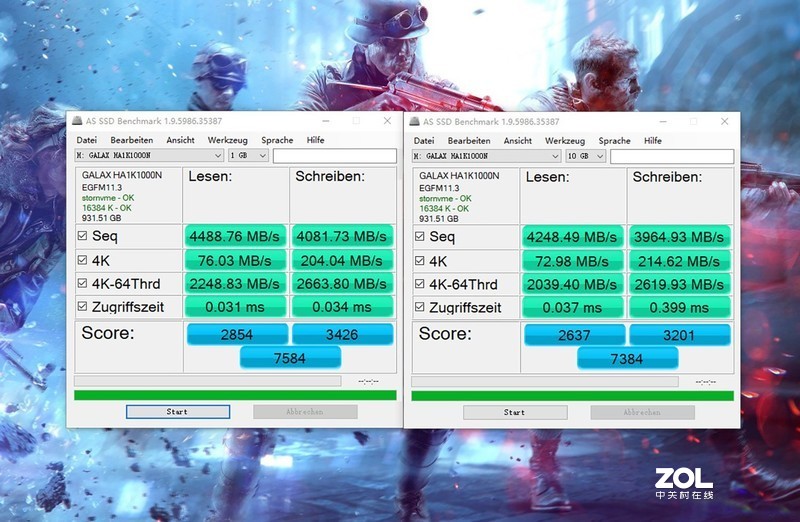The height and width of the screenshot is (522, 800).
Task: Click the AS SSD icon in right window title bar
Action: click(x=414, y=121)
